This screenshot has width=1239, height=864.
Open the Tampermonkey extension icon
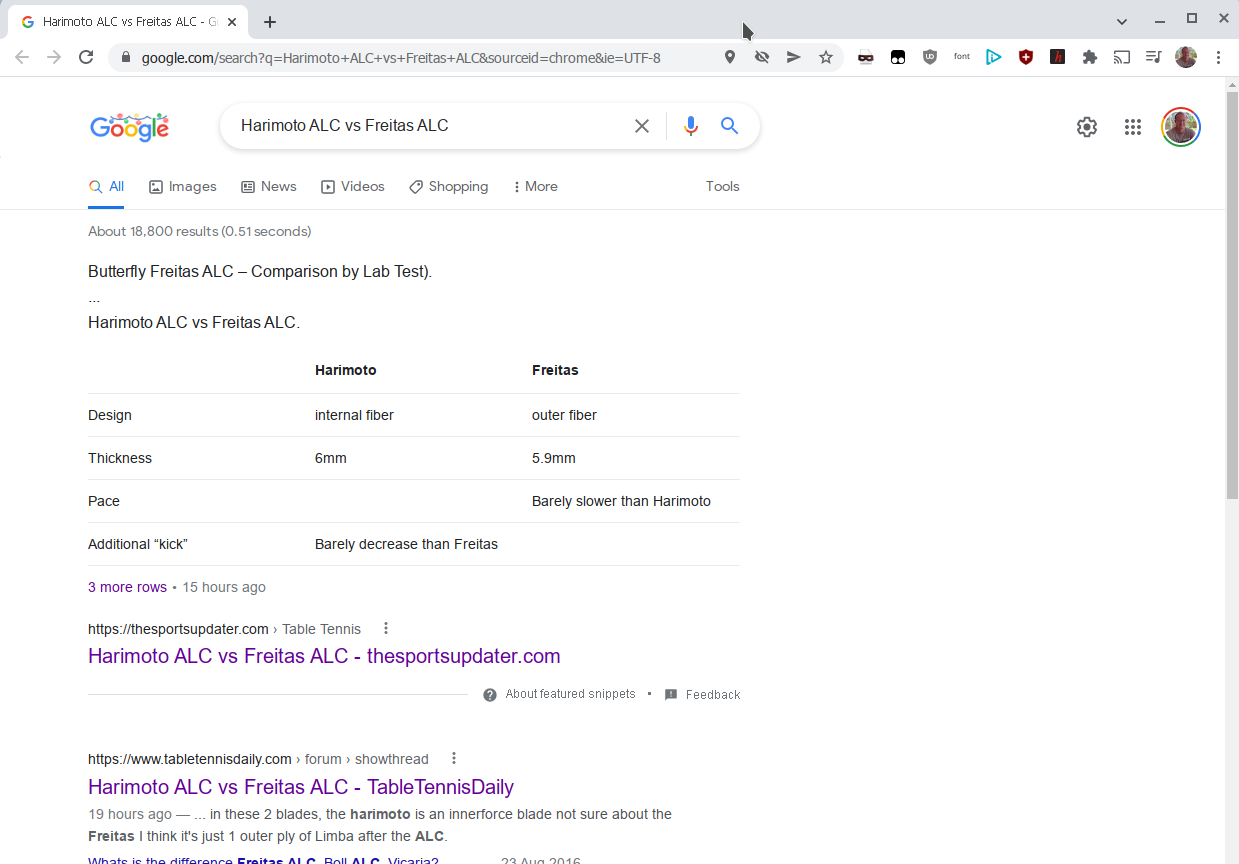click(898, 58)
